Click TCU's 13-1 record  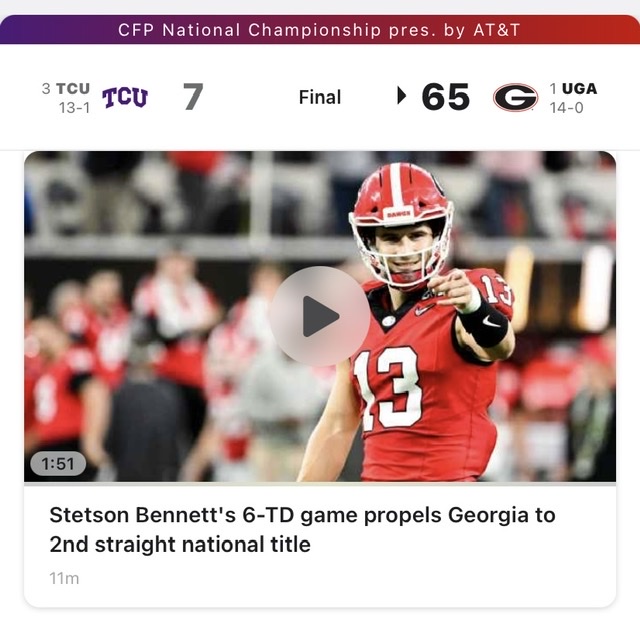pyautogui.click(x=74, y=108)
